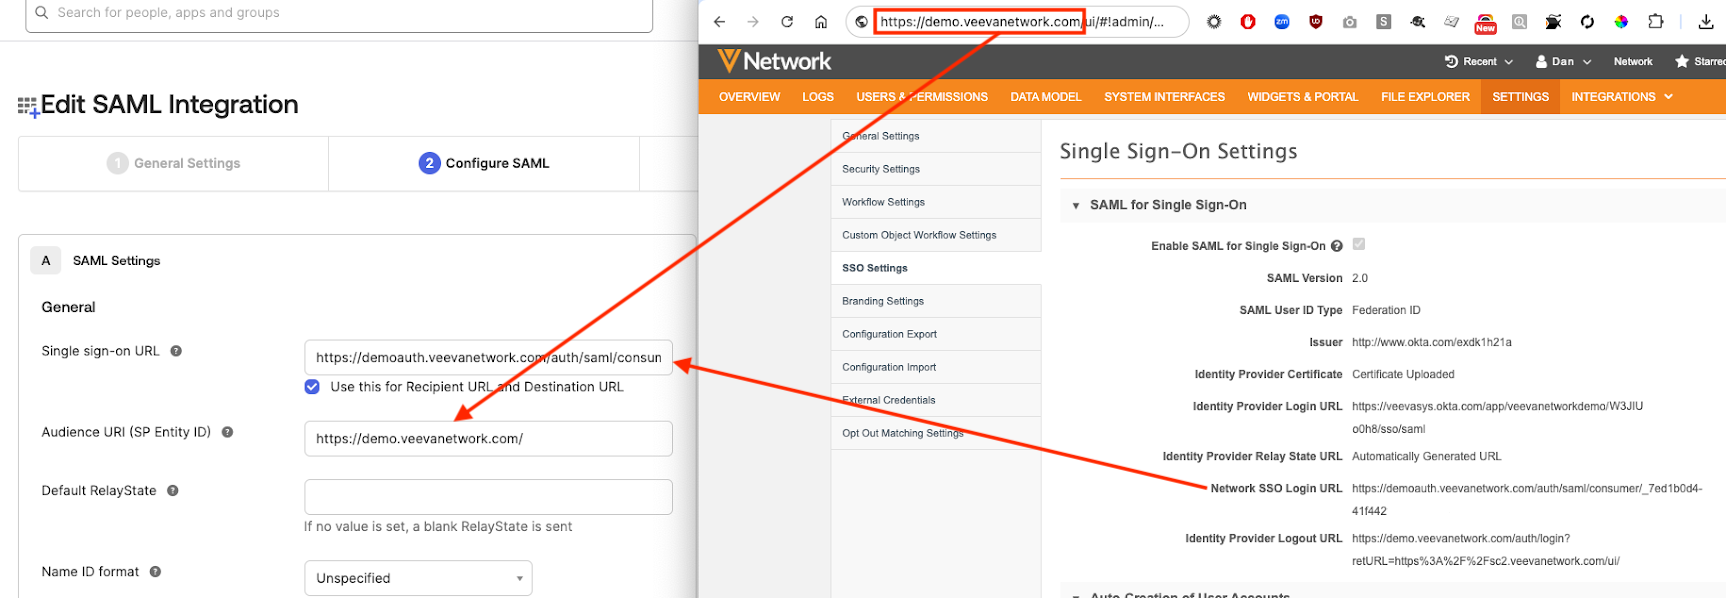1726x598 pixels.
Task: Open the extensions puzzle-piece icon
Action: (x=1655, y=22)
